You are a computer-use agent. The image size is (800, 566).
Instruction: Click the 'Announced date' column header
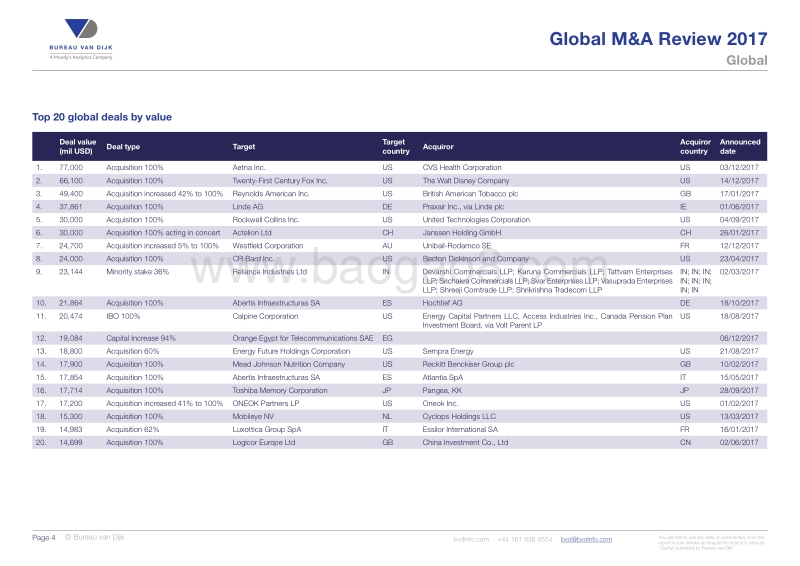tap(740, 146)
